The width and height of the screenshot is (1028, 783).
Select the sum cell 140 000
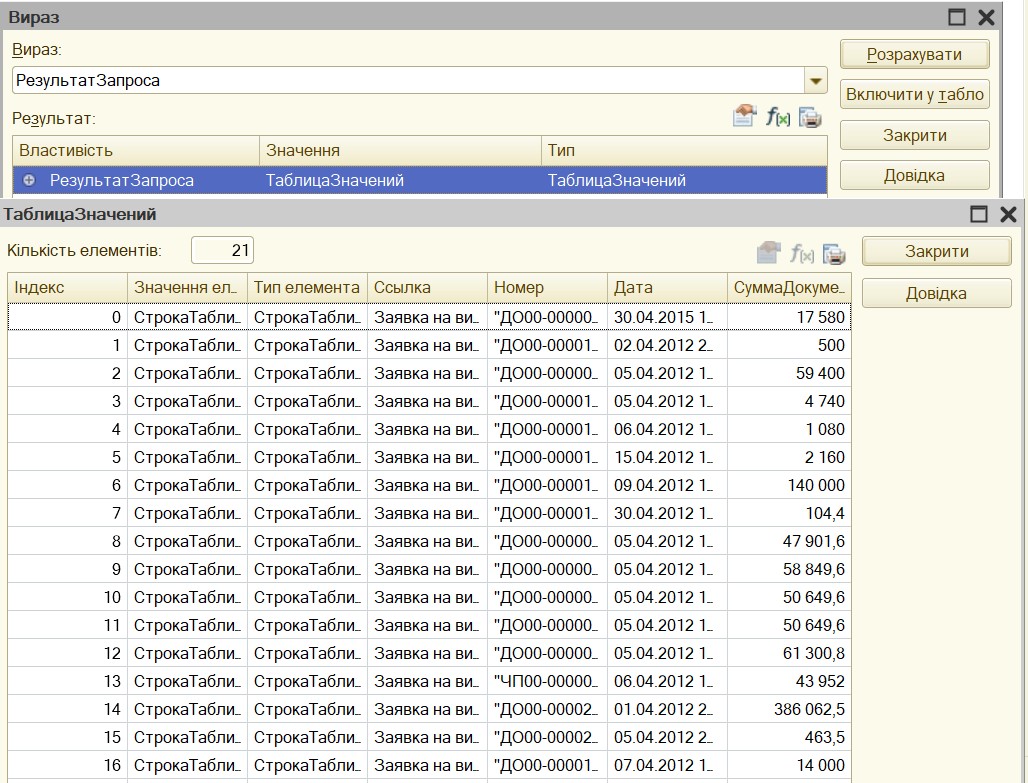pyautogui.click(x=789, y=485)
